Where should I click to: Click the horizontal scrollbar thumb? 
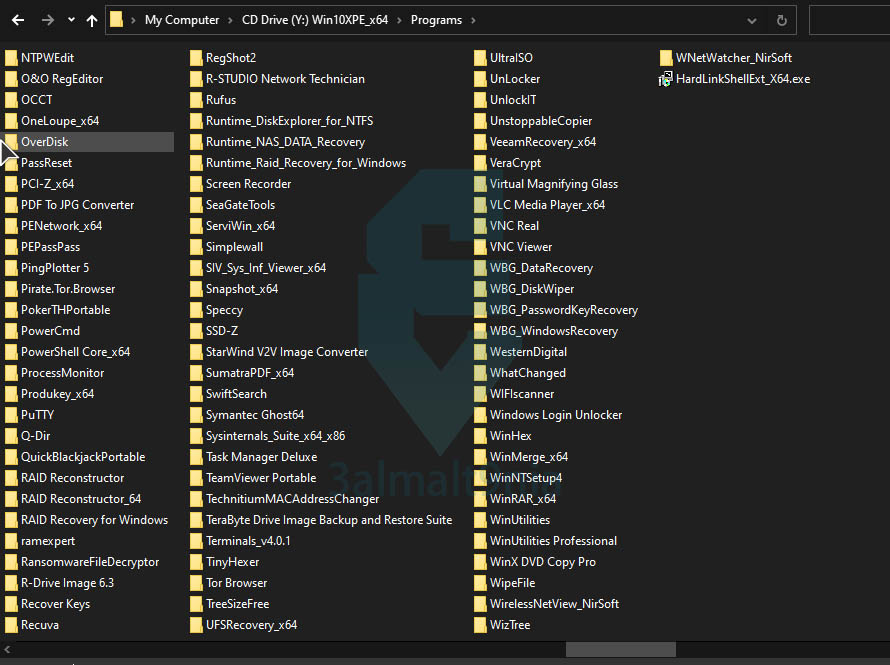(x=620, y=649)
